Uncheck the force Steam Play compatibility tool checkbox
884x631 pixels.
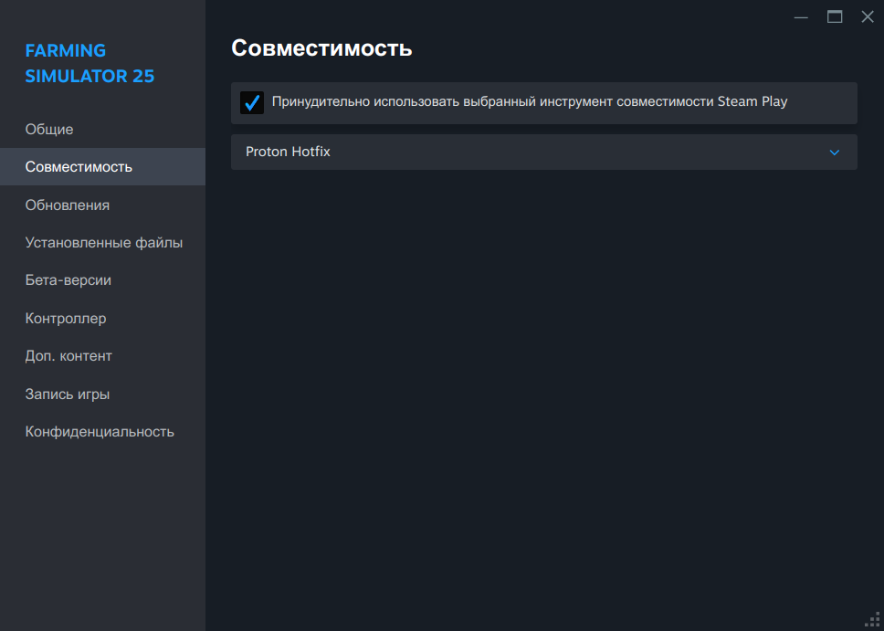(251, 103)
